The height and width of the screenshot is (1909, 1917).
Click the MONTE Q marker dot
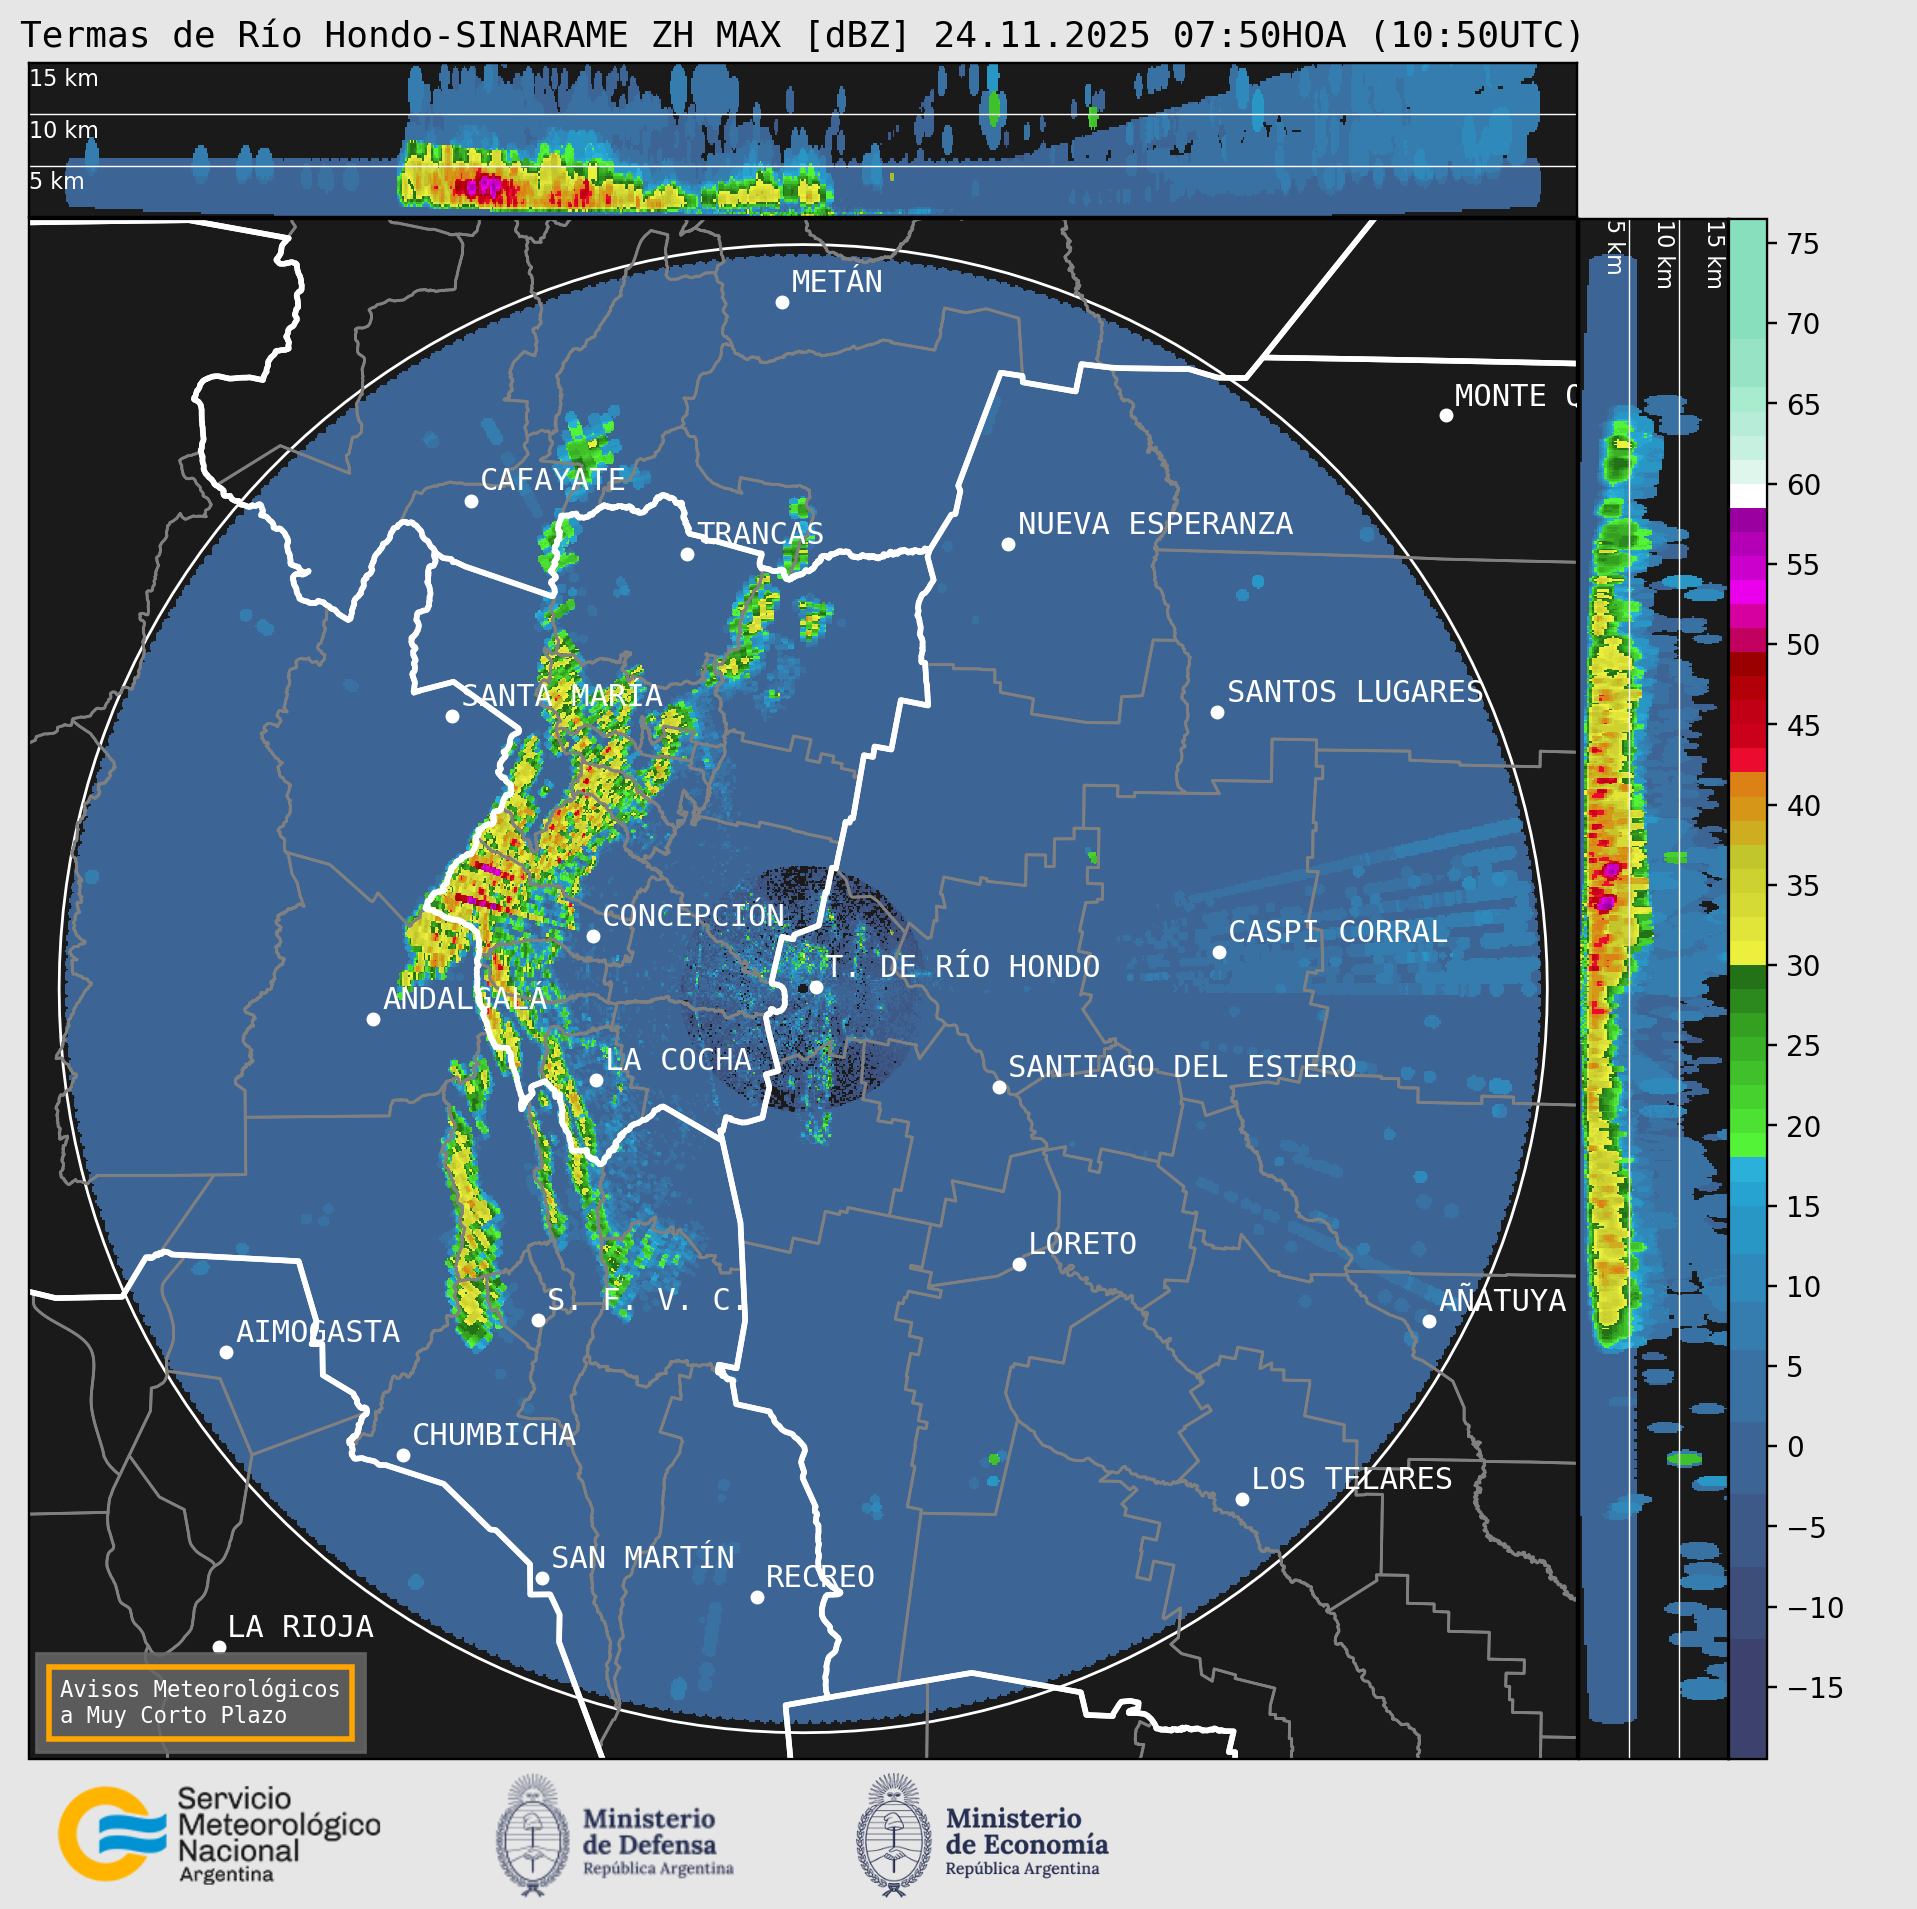pos(1446,415)
